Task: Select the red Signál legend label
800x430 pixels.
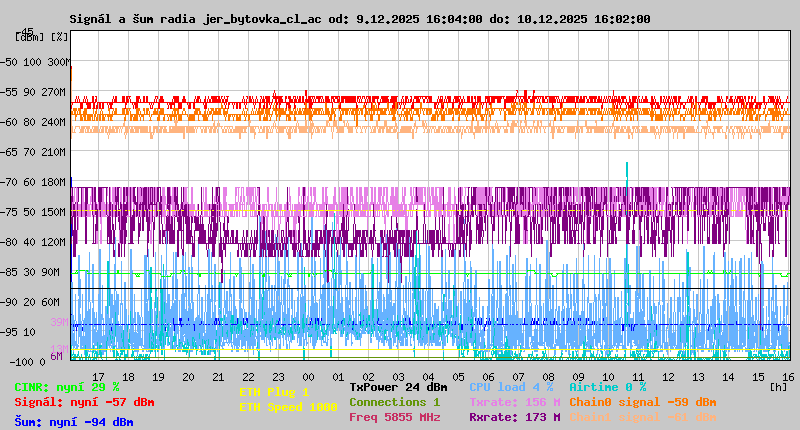Action: pos(84,402)
